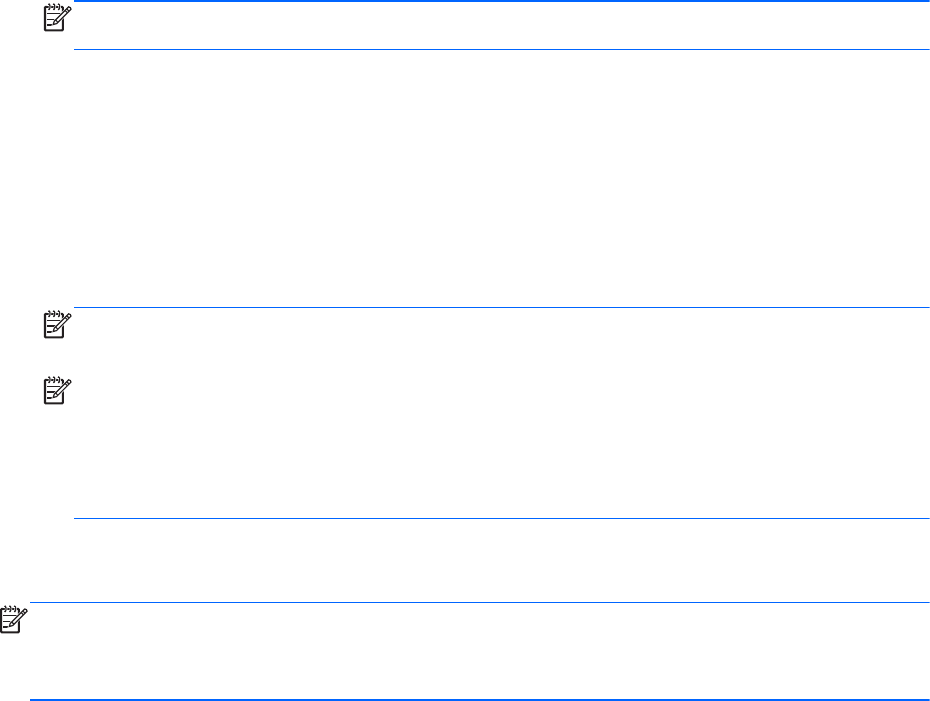Click the blue rule closing the first note
930x701 pixels.
[x=500, y=50]
